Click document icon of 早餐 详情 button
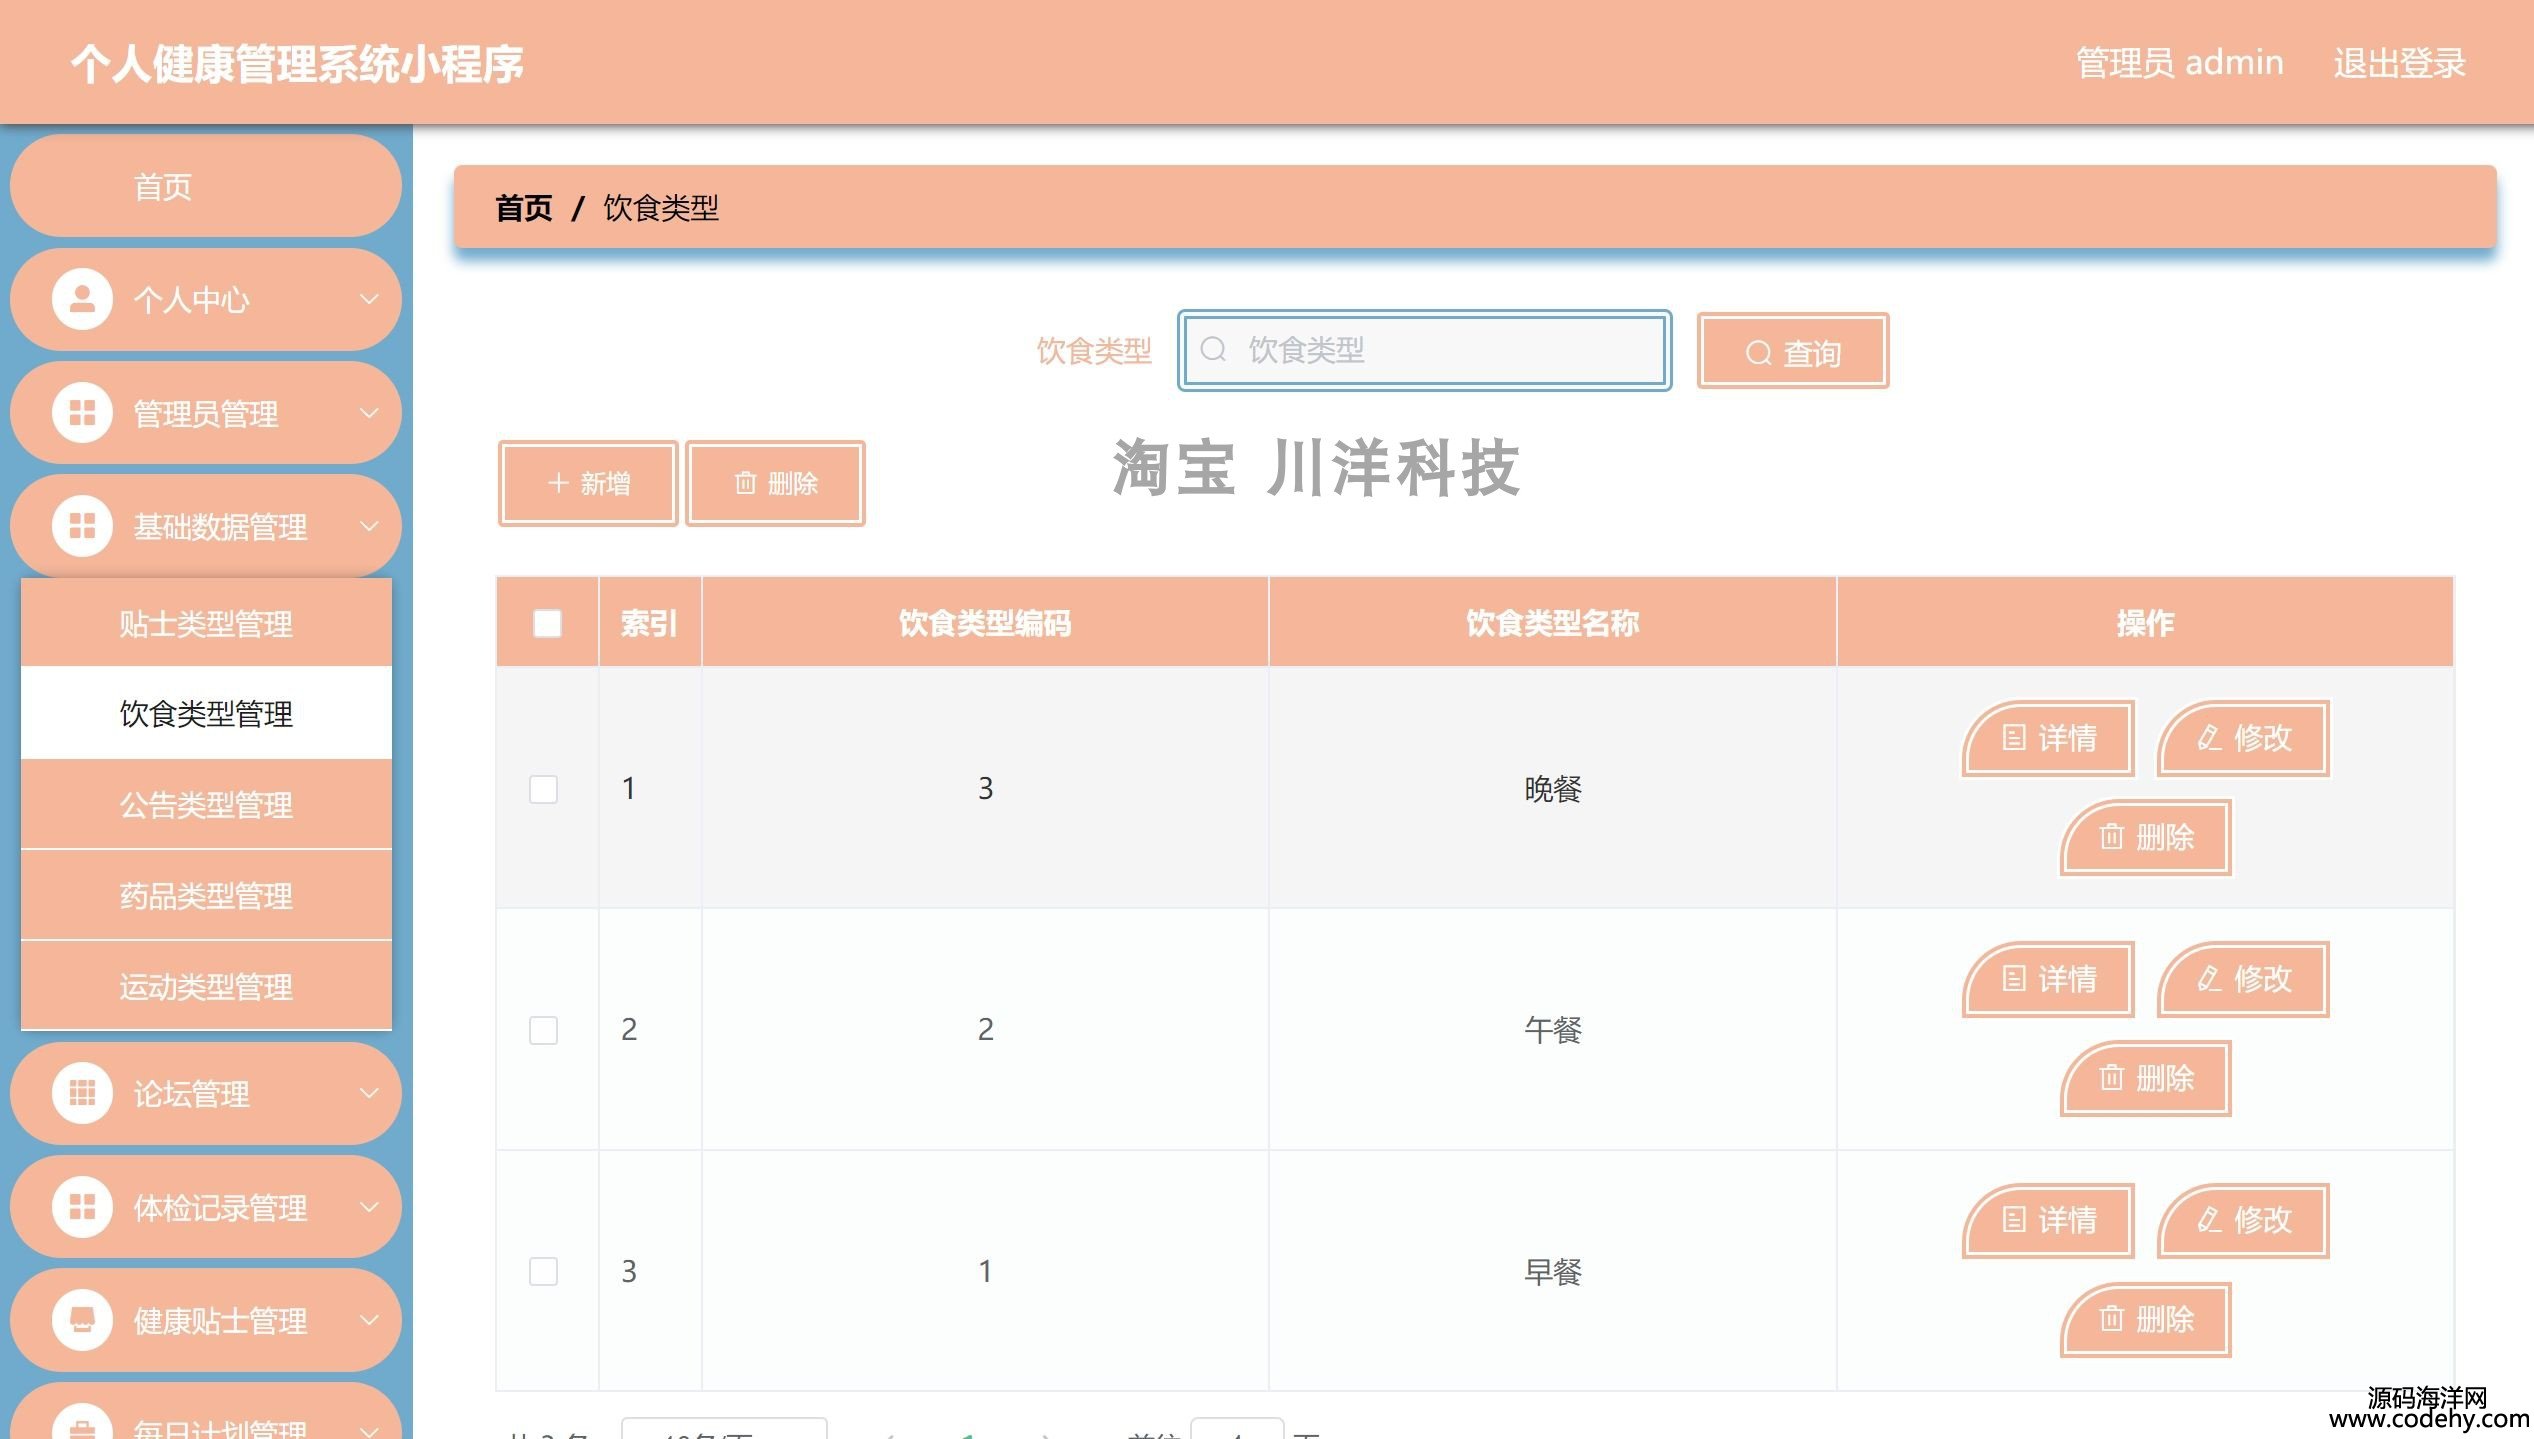 (x=2014, y=1219)
